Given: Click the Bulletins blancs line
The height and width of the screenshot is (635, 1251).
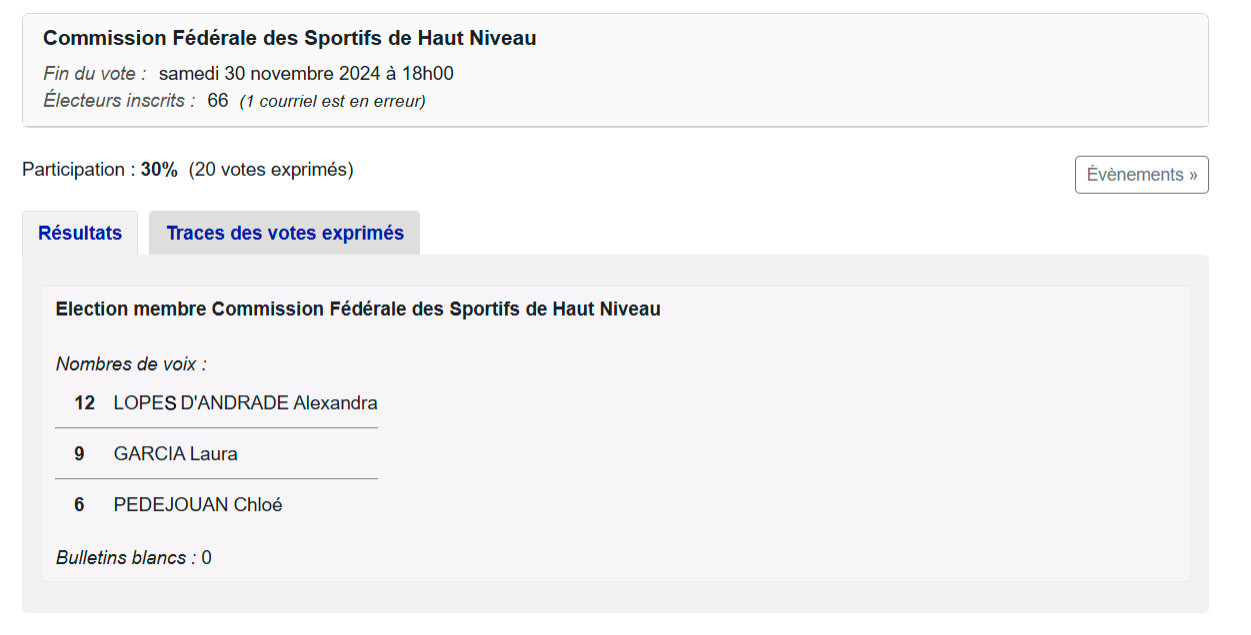Looking at the screenshot, I should point(133,557).
